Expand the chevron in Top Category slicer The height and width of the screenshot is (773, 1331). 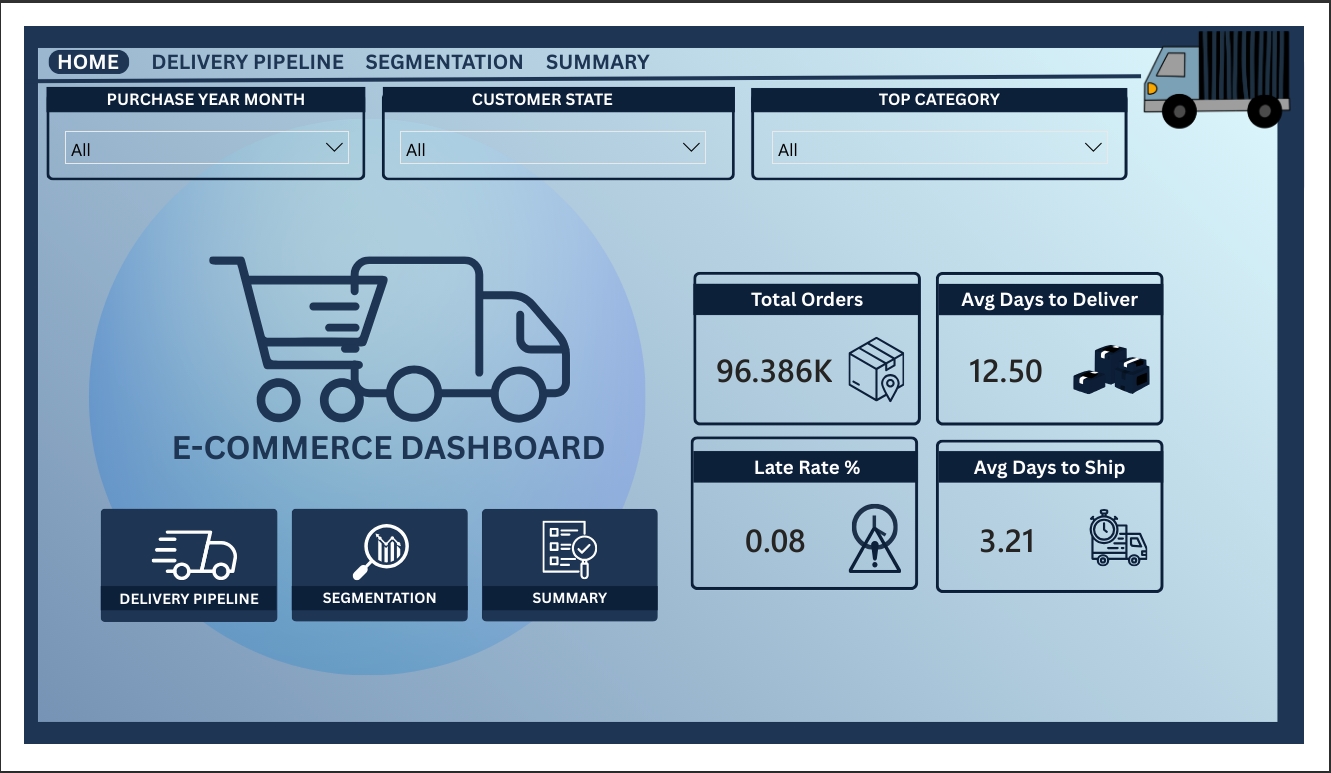1094,148
